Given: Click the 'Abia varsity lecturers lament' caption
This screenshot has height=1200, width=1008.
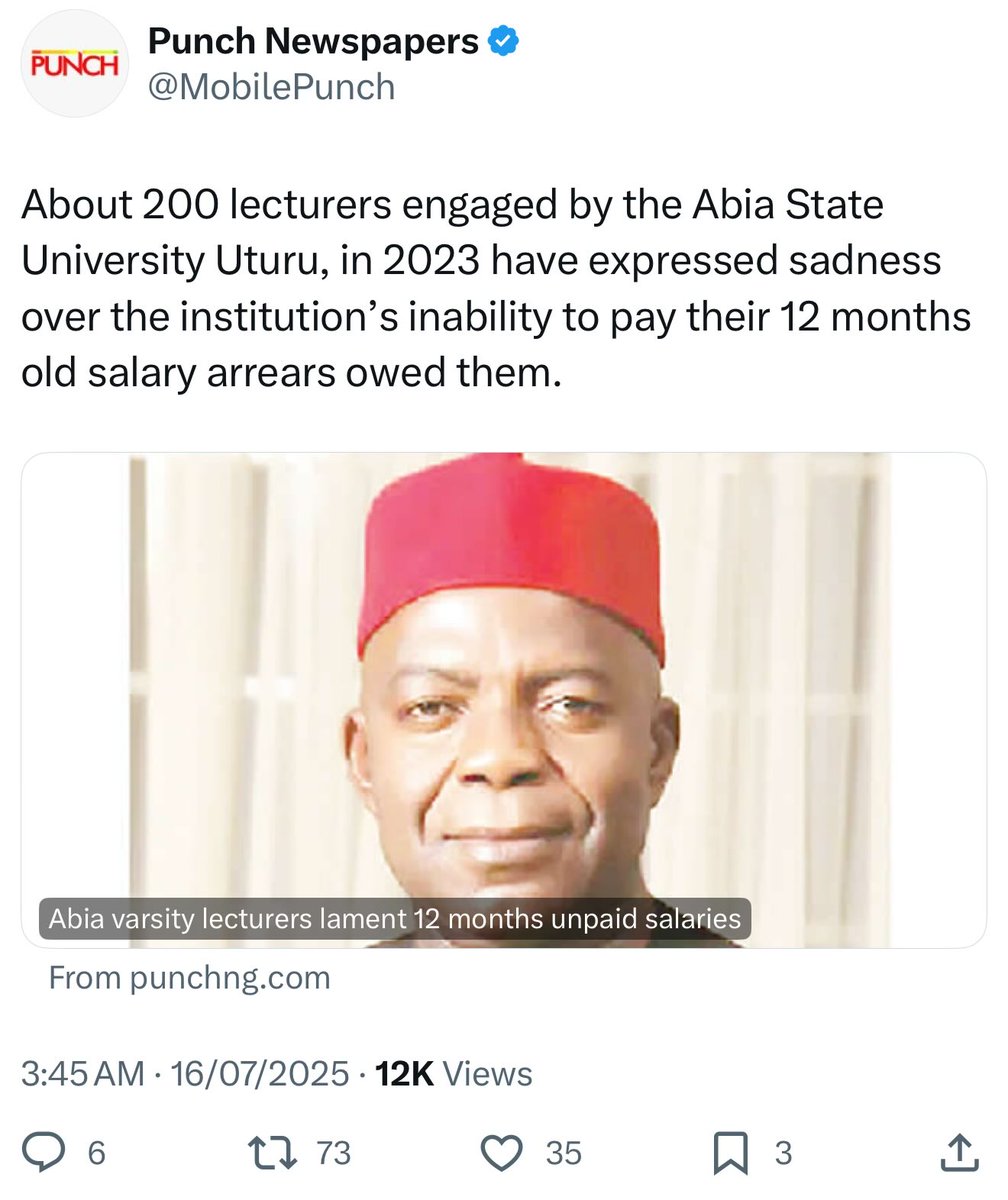Looking at the screenshot, I should click(394, 919).
